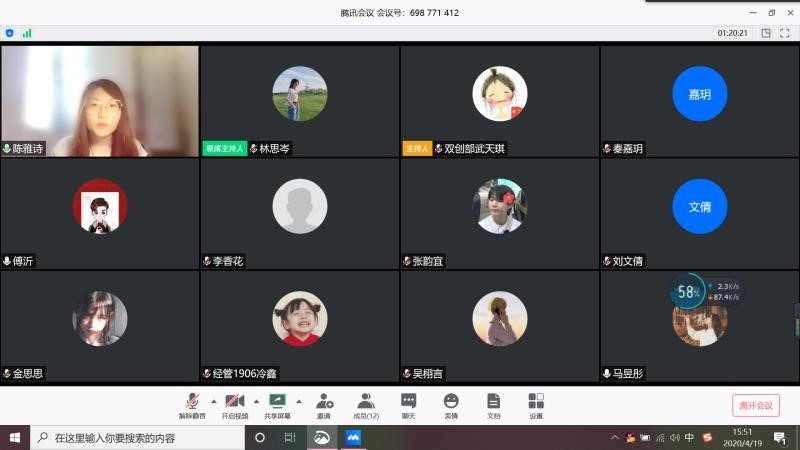Open the emoji (表情) reactions
This screenshot has height=450, width=800.
[x=451, y=404]
